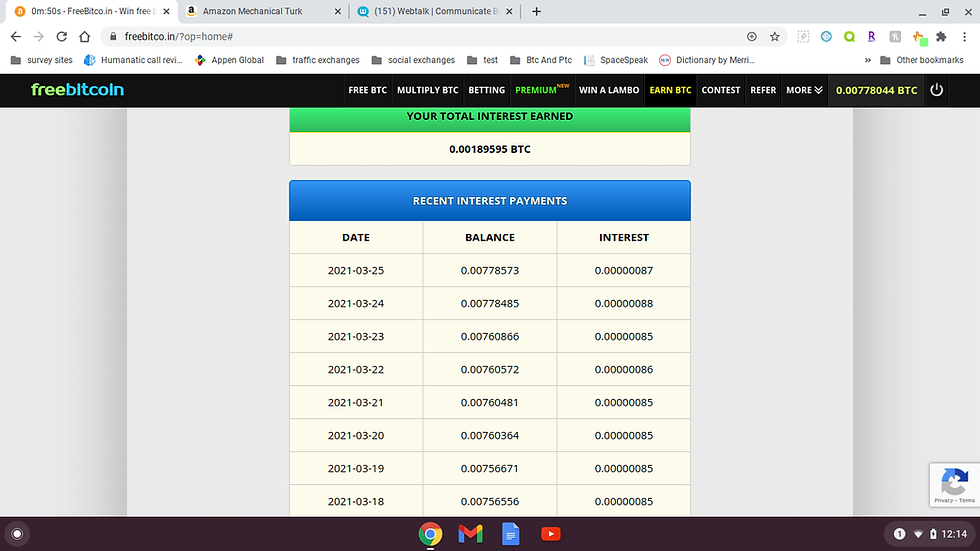Expand the MORE dropdown menu
This screenshot has width=980, height=551.
(804, 90)
